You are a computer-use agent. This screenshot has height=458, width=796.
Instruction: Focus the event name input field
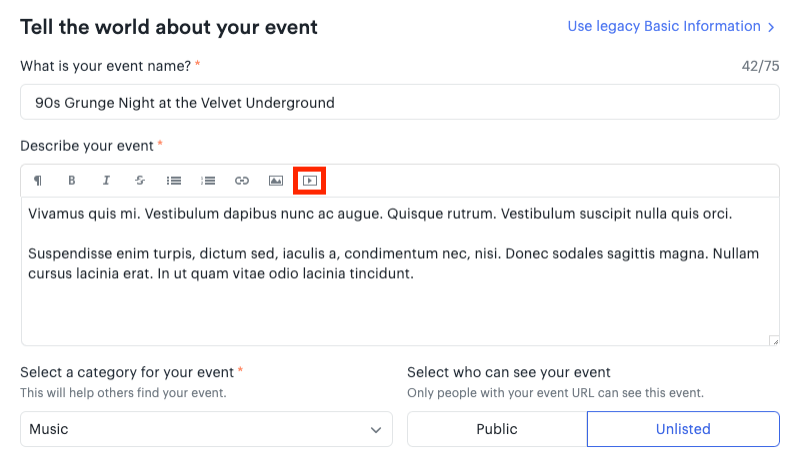400,102
